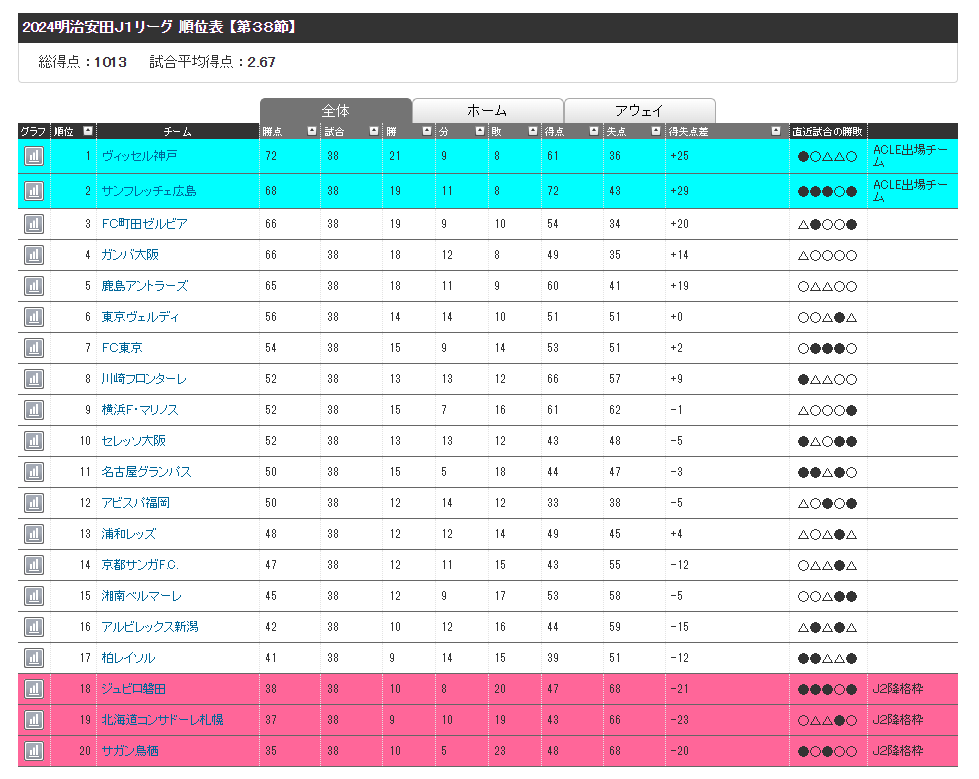The image size is (979, 779).
Task: Click the graph icon for 柏レイソル
Action: click(x=34, y=658)
